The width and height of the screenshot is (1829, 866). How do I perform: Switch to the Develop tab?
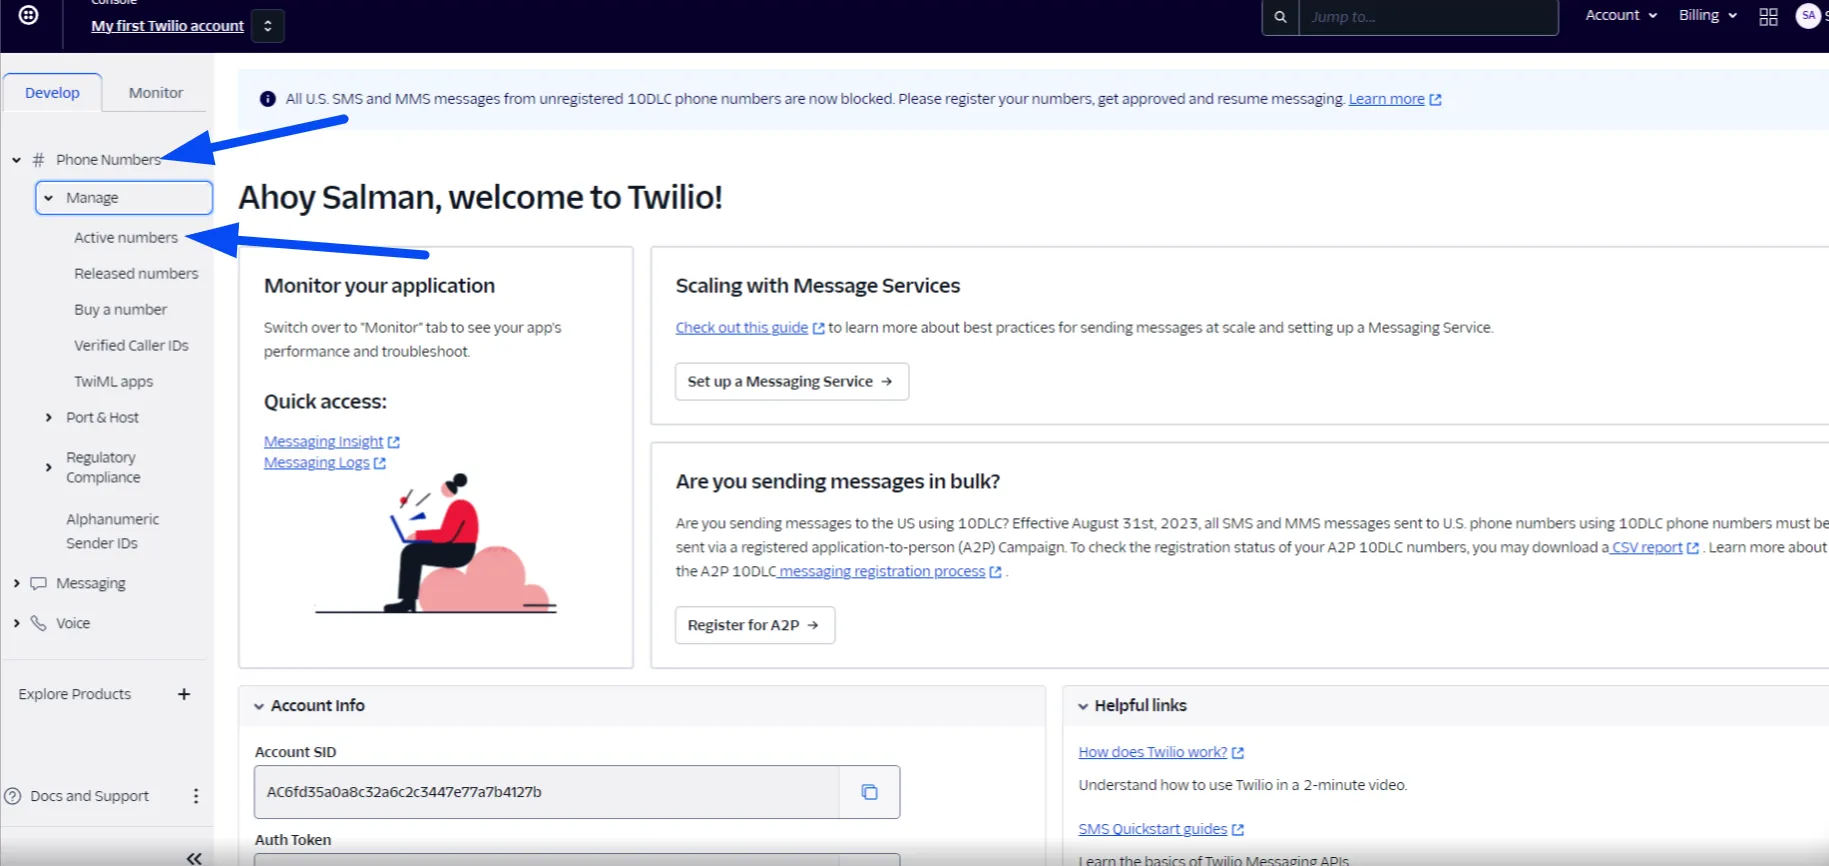[52, 92]
